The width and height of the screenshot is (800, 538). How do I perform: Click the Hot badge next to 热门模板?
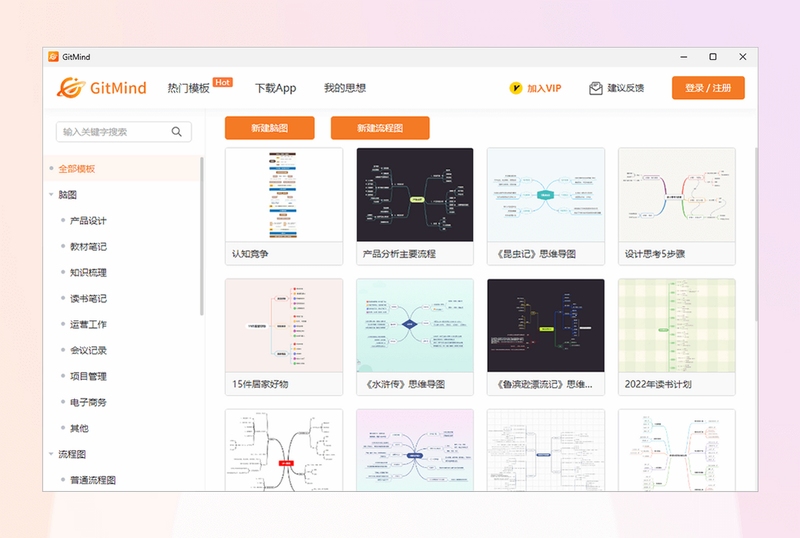click(222, 83)
